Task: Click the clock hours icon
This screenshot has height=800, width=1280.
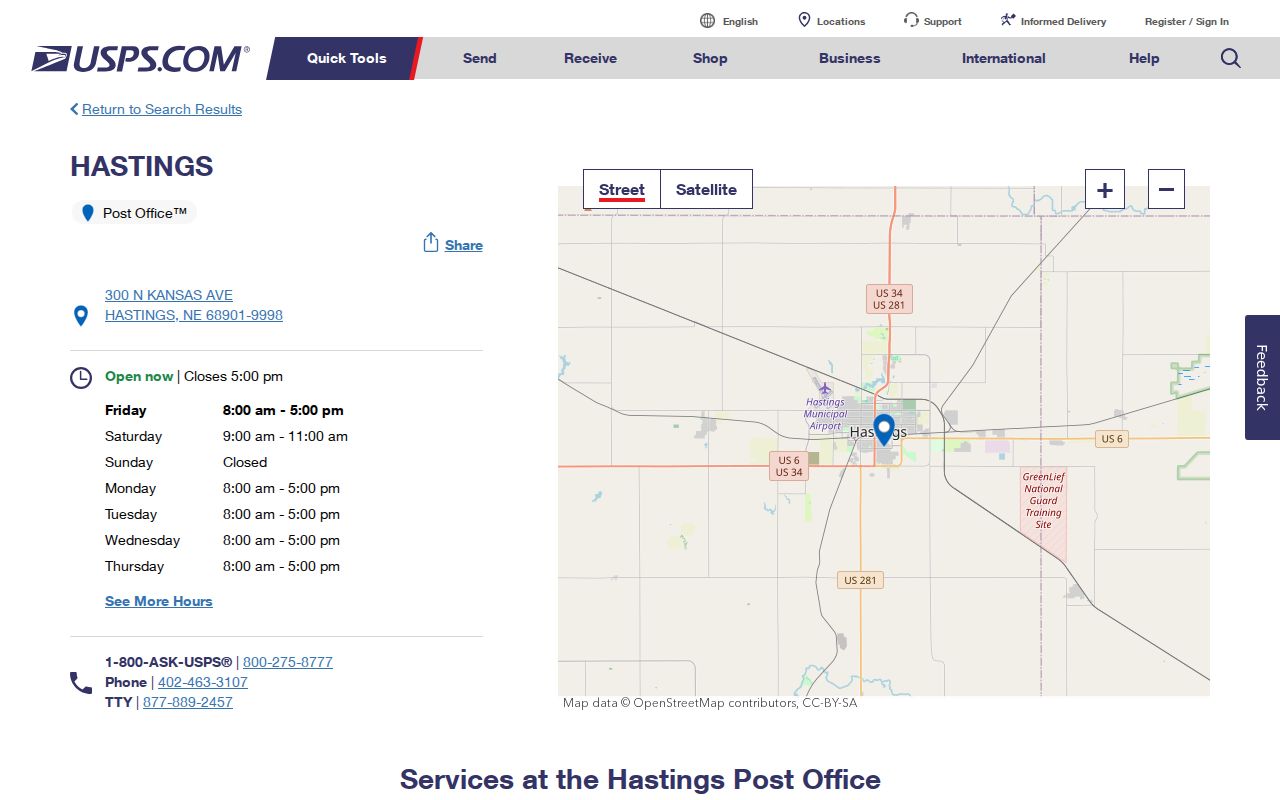Action: (x=81, y=378)
